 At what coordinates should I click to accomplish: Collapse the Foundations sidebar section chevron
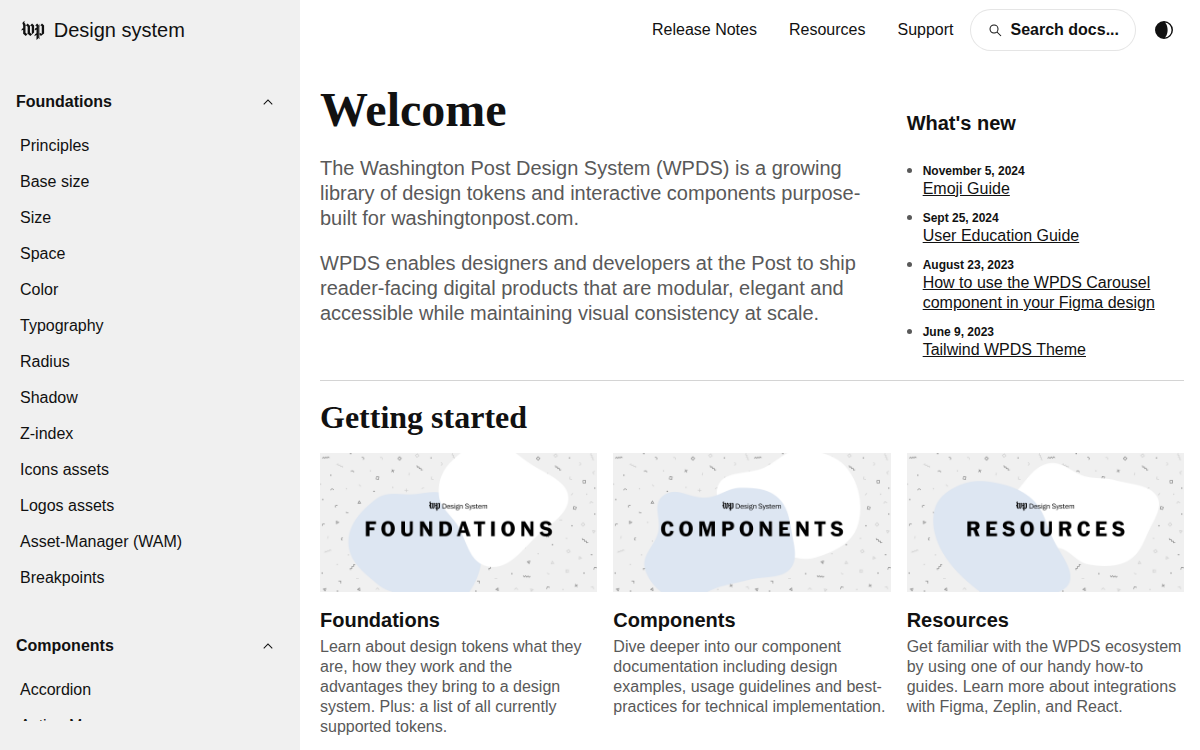pyautogui.click(x=268, y=102)
